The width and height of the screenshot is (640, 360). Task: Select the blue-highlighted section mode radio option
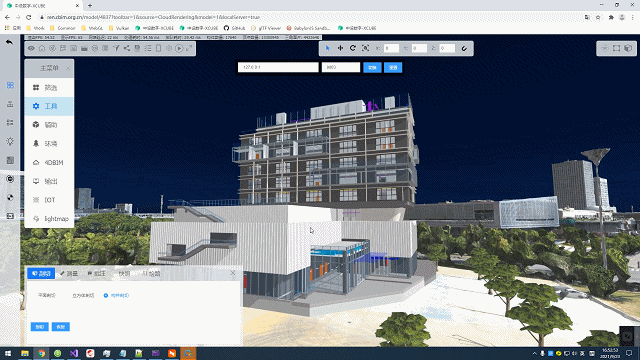[x=116, y=296]
